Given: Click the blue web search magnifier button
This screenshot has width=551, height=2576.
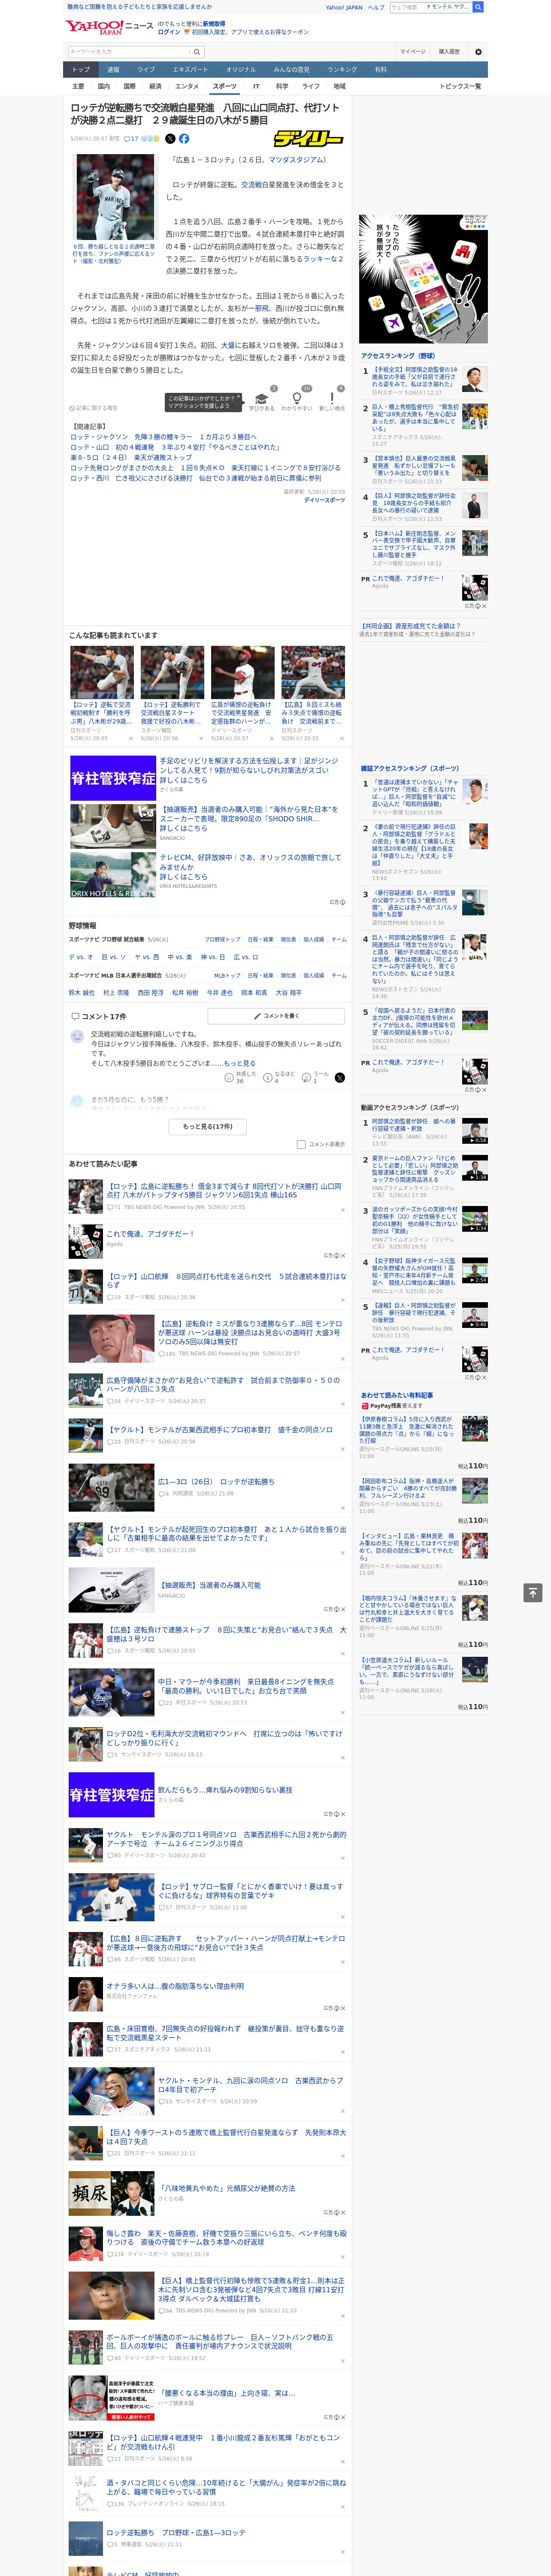Looking at the screenshot, I should click(x=479, y=7).
